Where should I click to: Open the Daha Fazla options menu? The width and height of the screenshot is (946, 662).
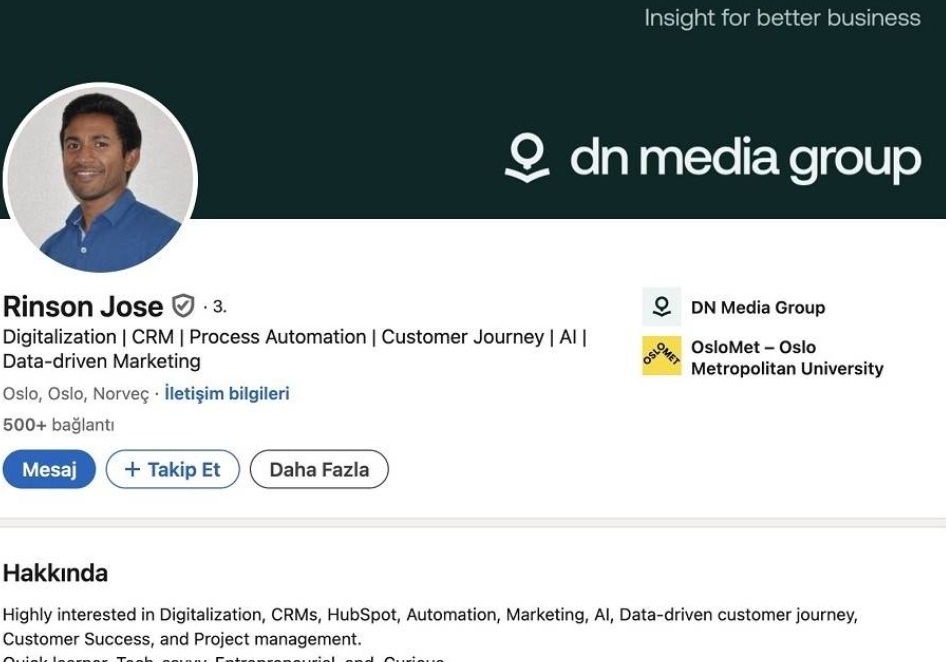319,469
